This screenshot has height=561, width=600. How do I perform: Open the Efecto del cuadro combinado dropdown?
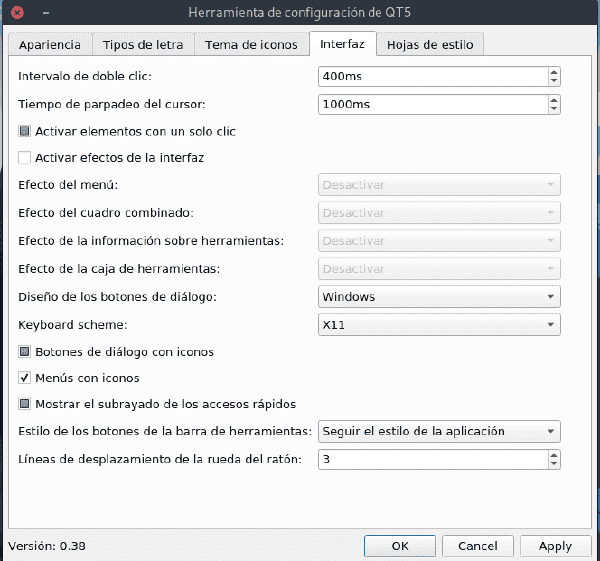tap(439, 213)
